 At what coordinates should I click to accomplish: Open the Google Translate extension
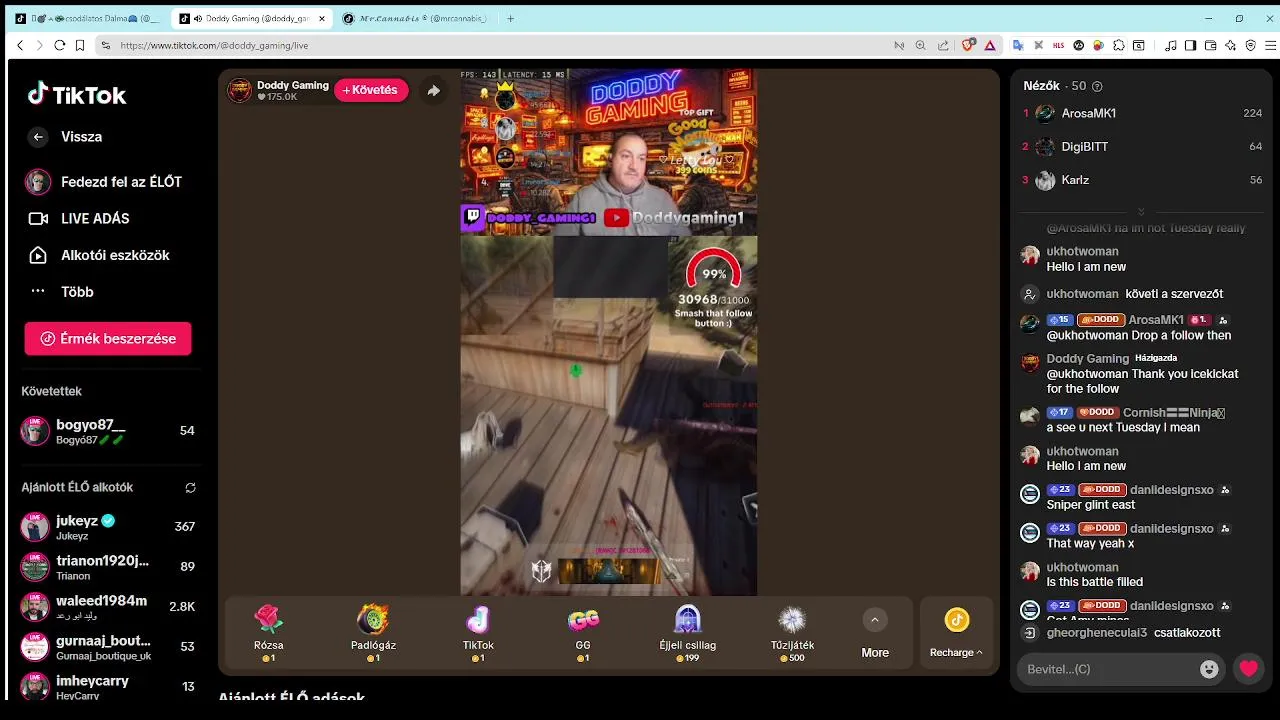pyautogui.click(x=1018, y=45)
